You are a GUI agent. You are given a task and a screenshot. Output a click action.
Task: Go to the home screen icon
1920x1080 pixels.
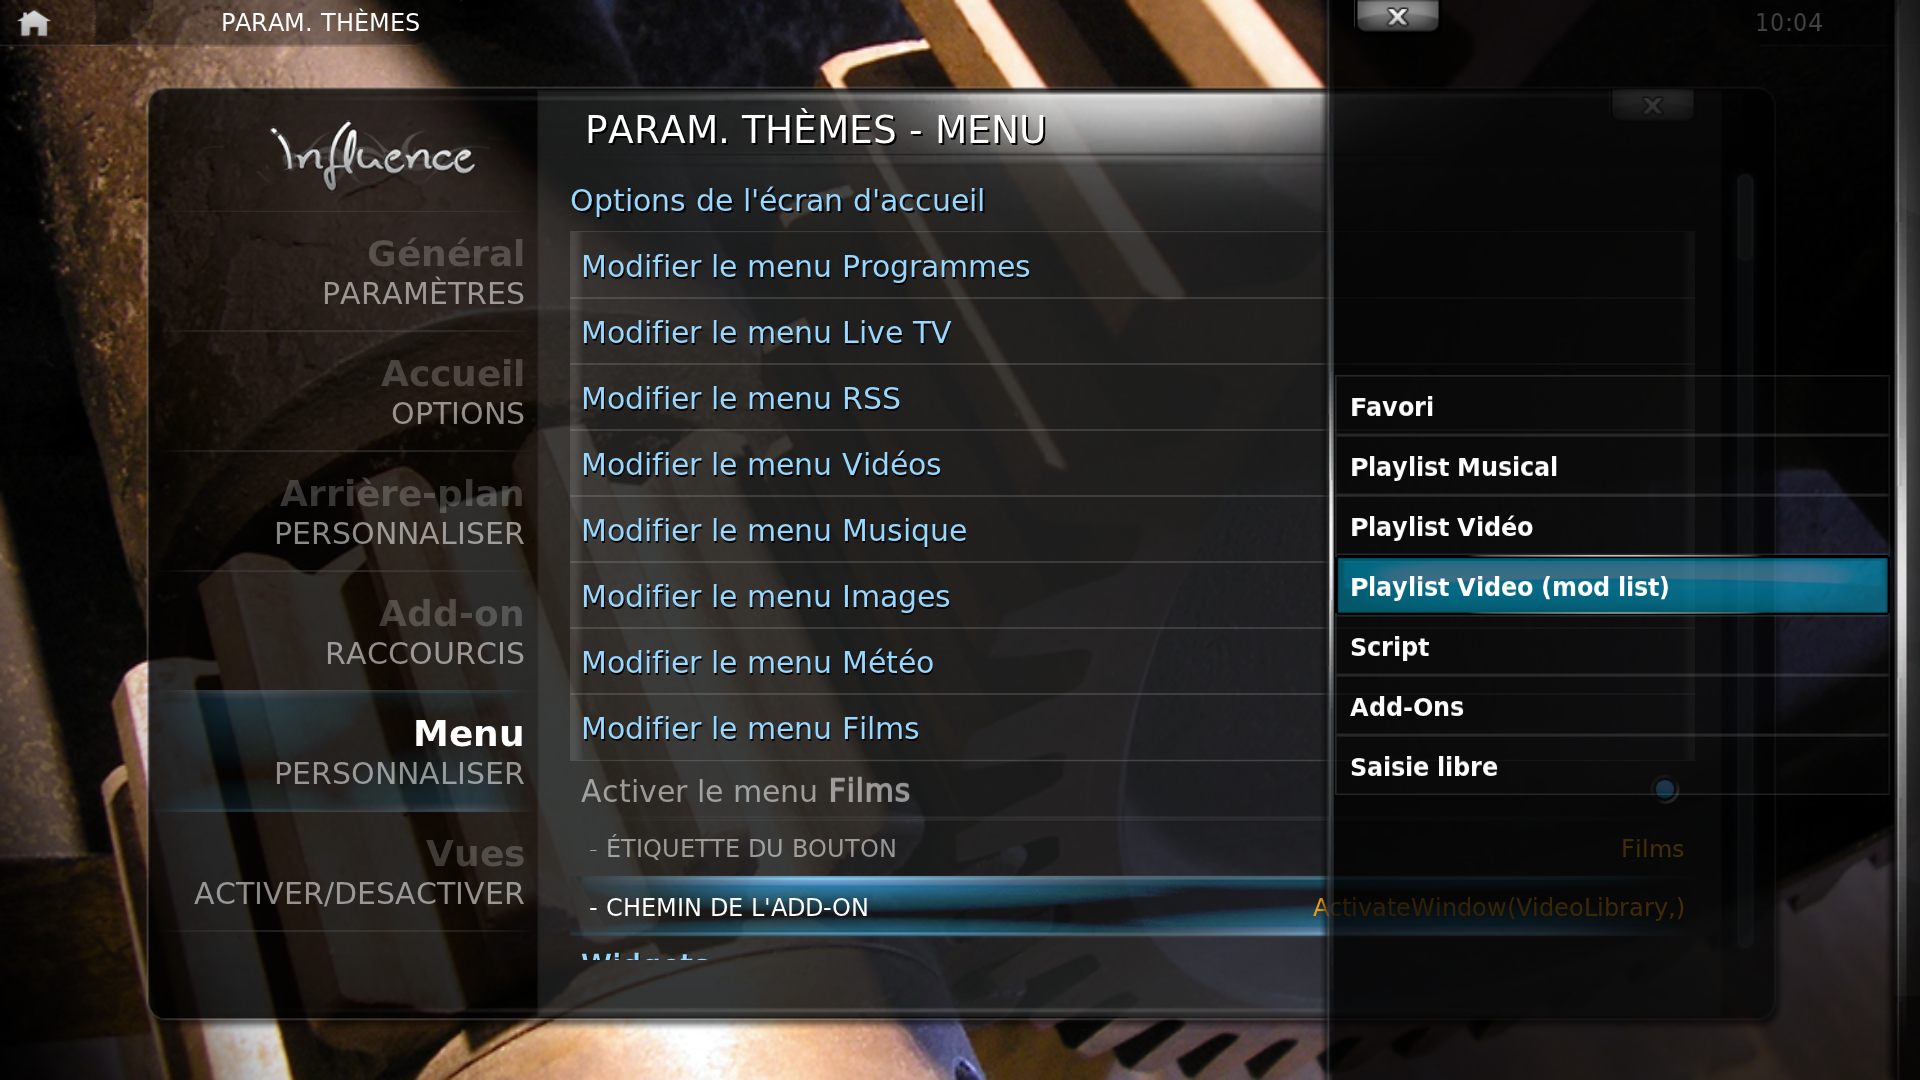click(x=33, y=22)
